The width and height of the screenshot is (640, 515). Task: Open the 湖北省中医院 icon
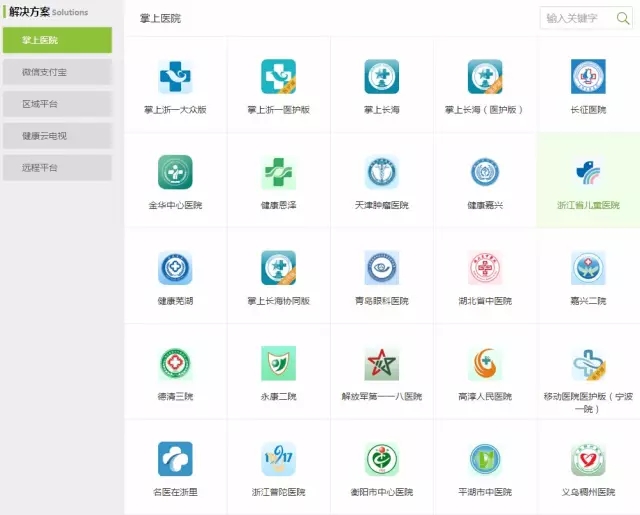(x=485, y=268)
